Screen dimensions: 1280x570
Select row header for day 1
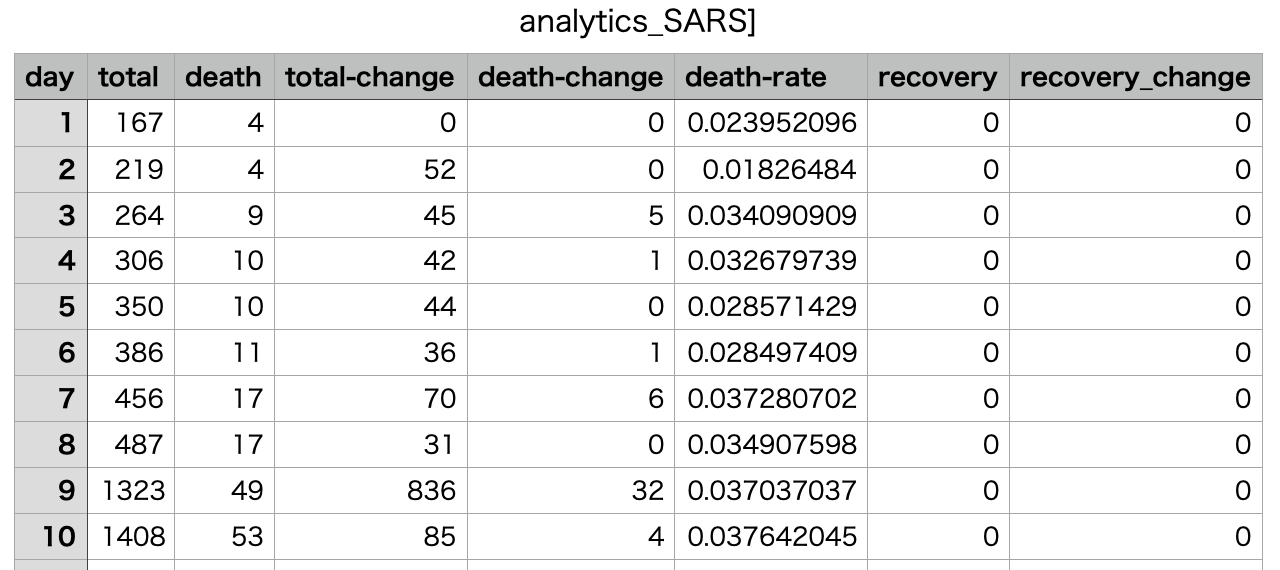coord(51,123)
